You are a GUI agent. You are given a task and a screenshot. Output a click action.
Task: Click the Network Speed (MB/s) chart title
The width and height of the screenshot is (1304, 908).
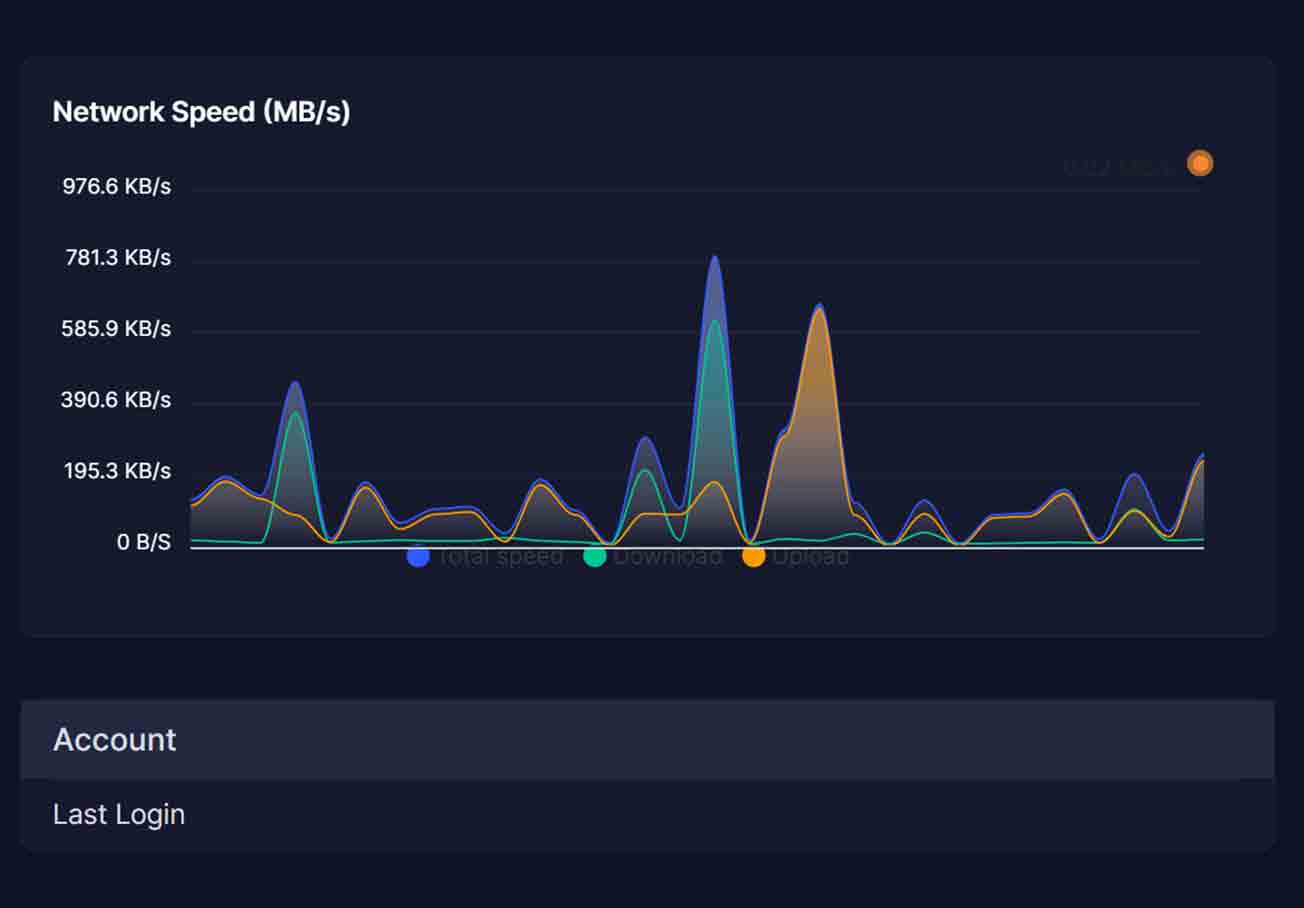pos(201,112)
